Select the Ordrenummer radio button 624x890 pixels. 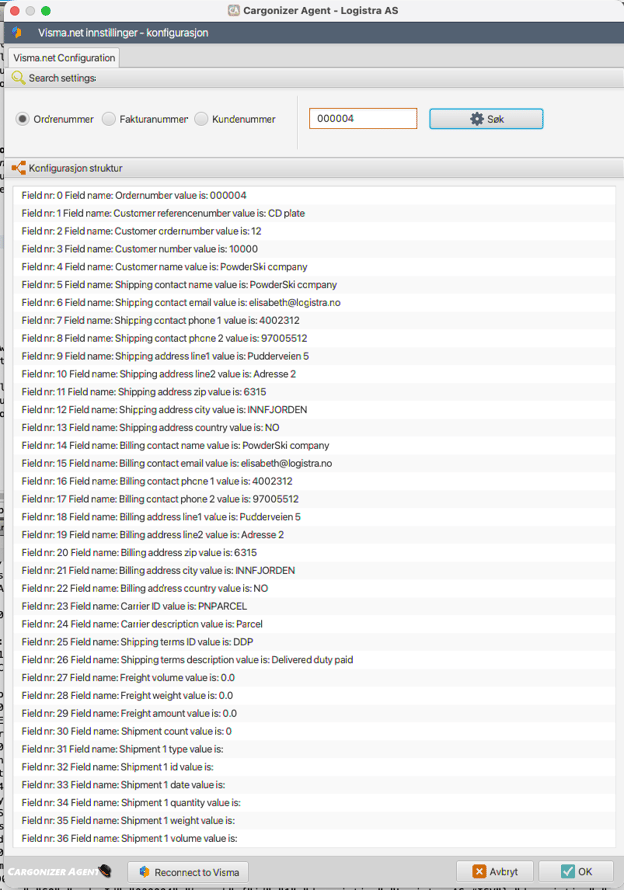[x=22, y=119]
